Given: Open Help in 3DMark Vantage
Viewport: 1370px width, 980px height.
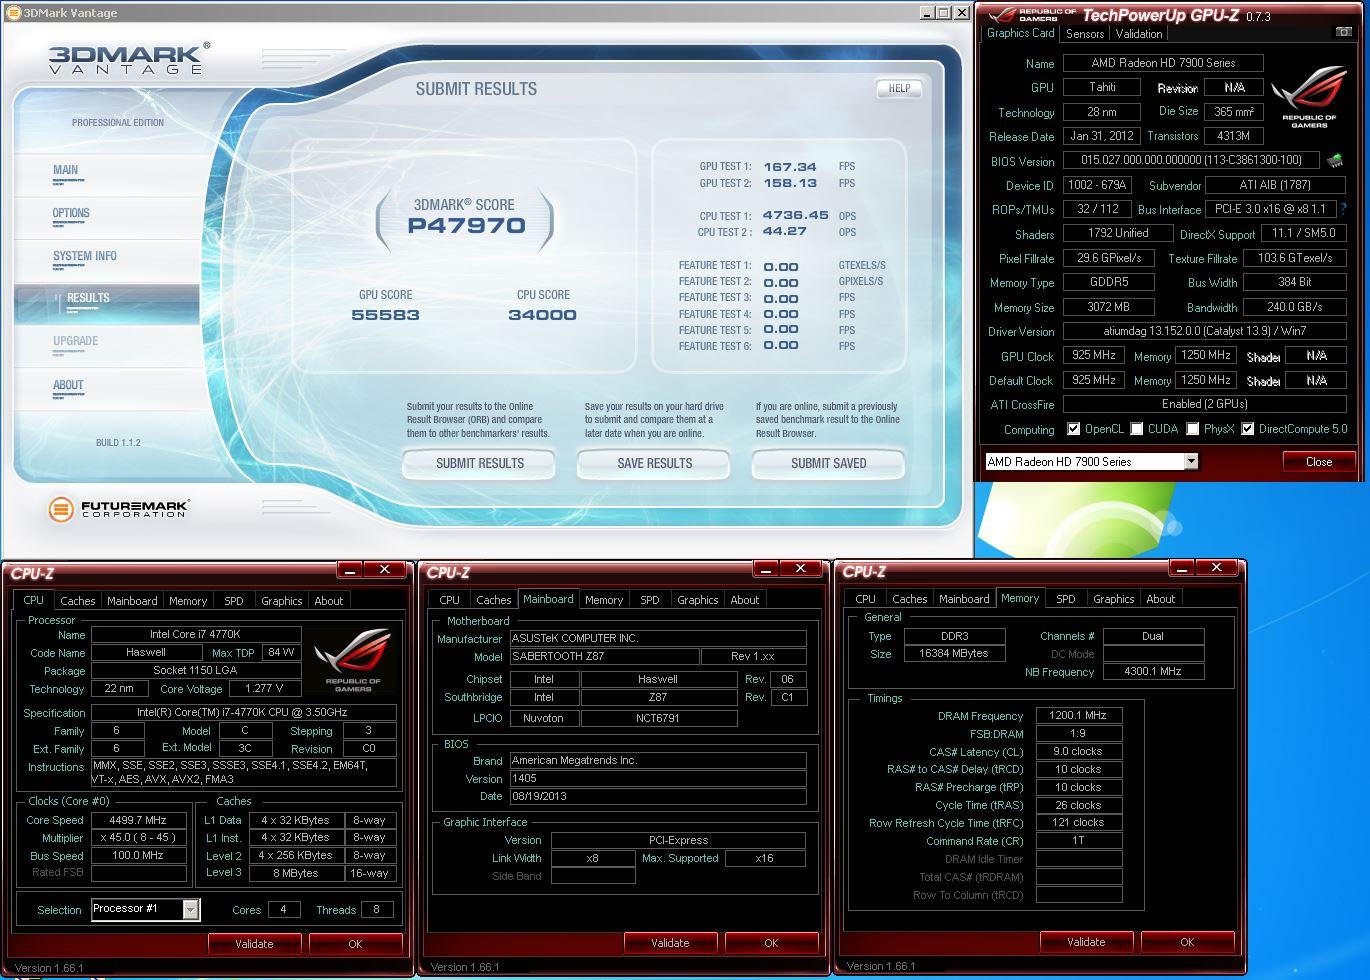Looking at the screenshot, I should (899, 88).
